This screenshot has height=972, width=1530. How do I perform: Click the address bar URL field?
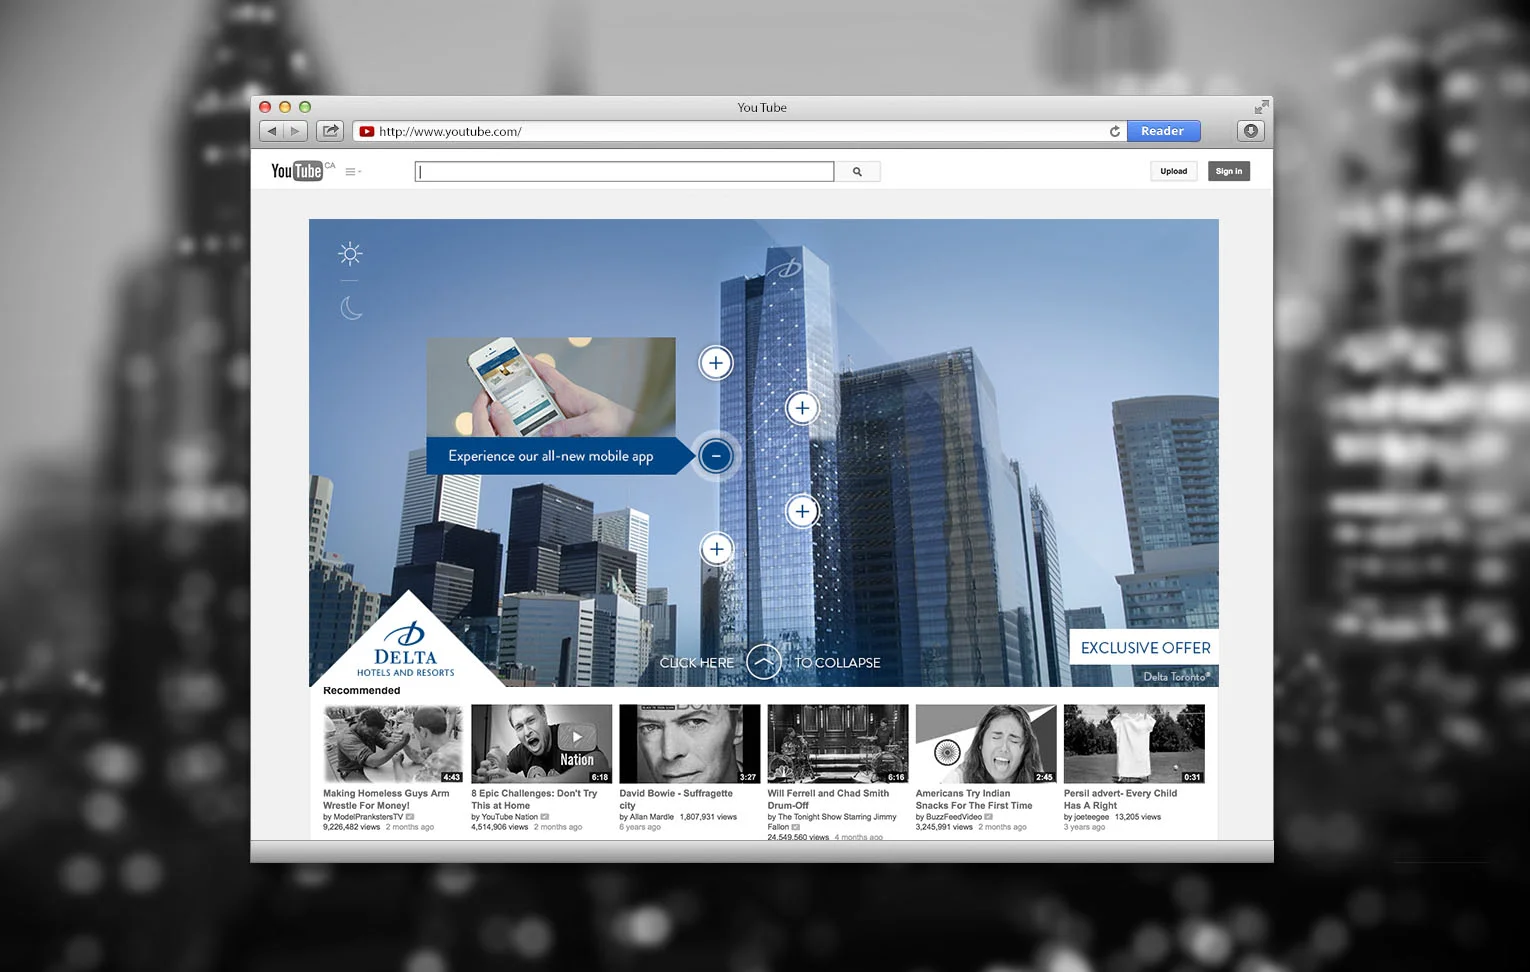pyautogui.click(x=740, y=131)
